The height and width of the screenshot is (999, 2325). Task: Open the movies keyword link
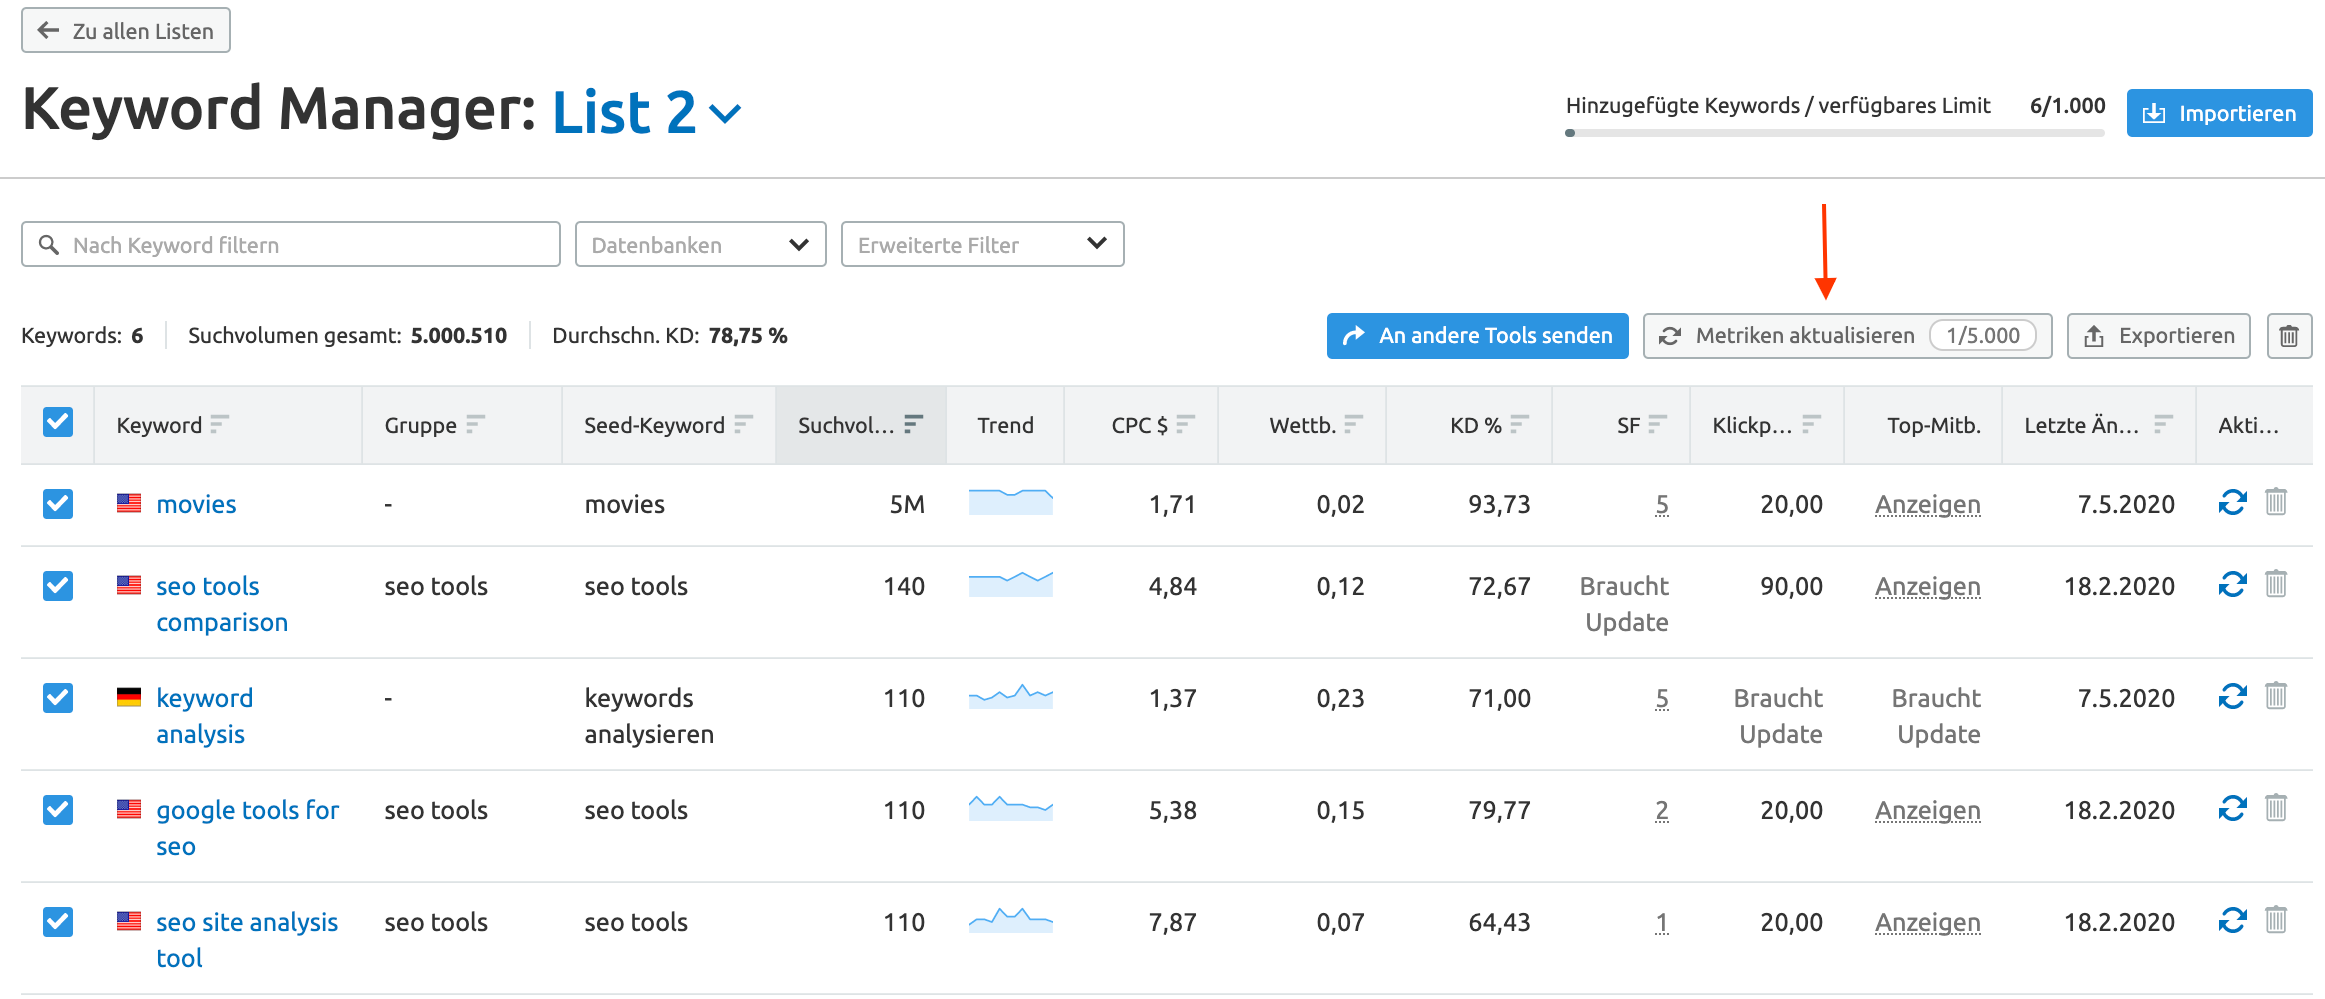click(196, 504)
